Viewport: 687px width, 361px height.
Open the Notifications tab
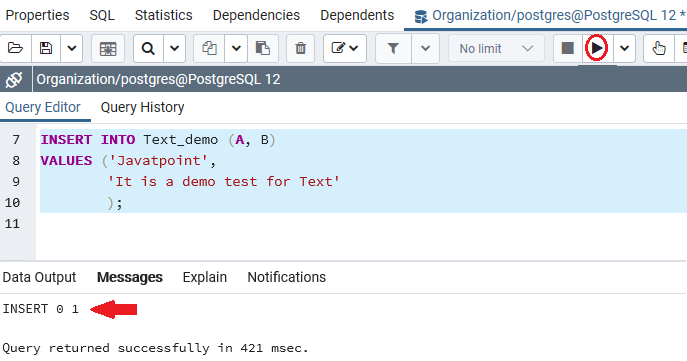[x=287, y=277]
